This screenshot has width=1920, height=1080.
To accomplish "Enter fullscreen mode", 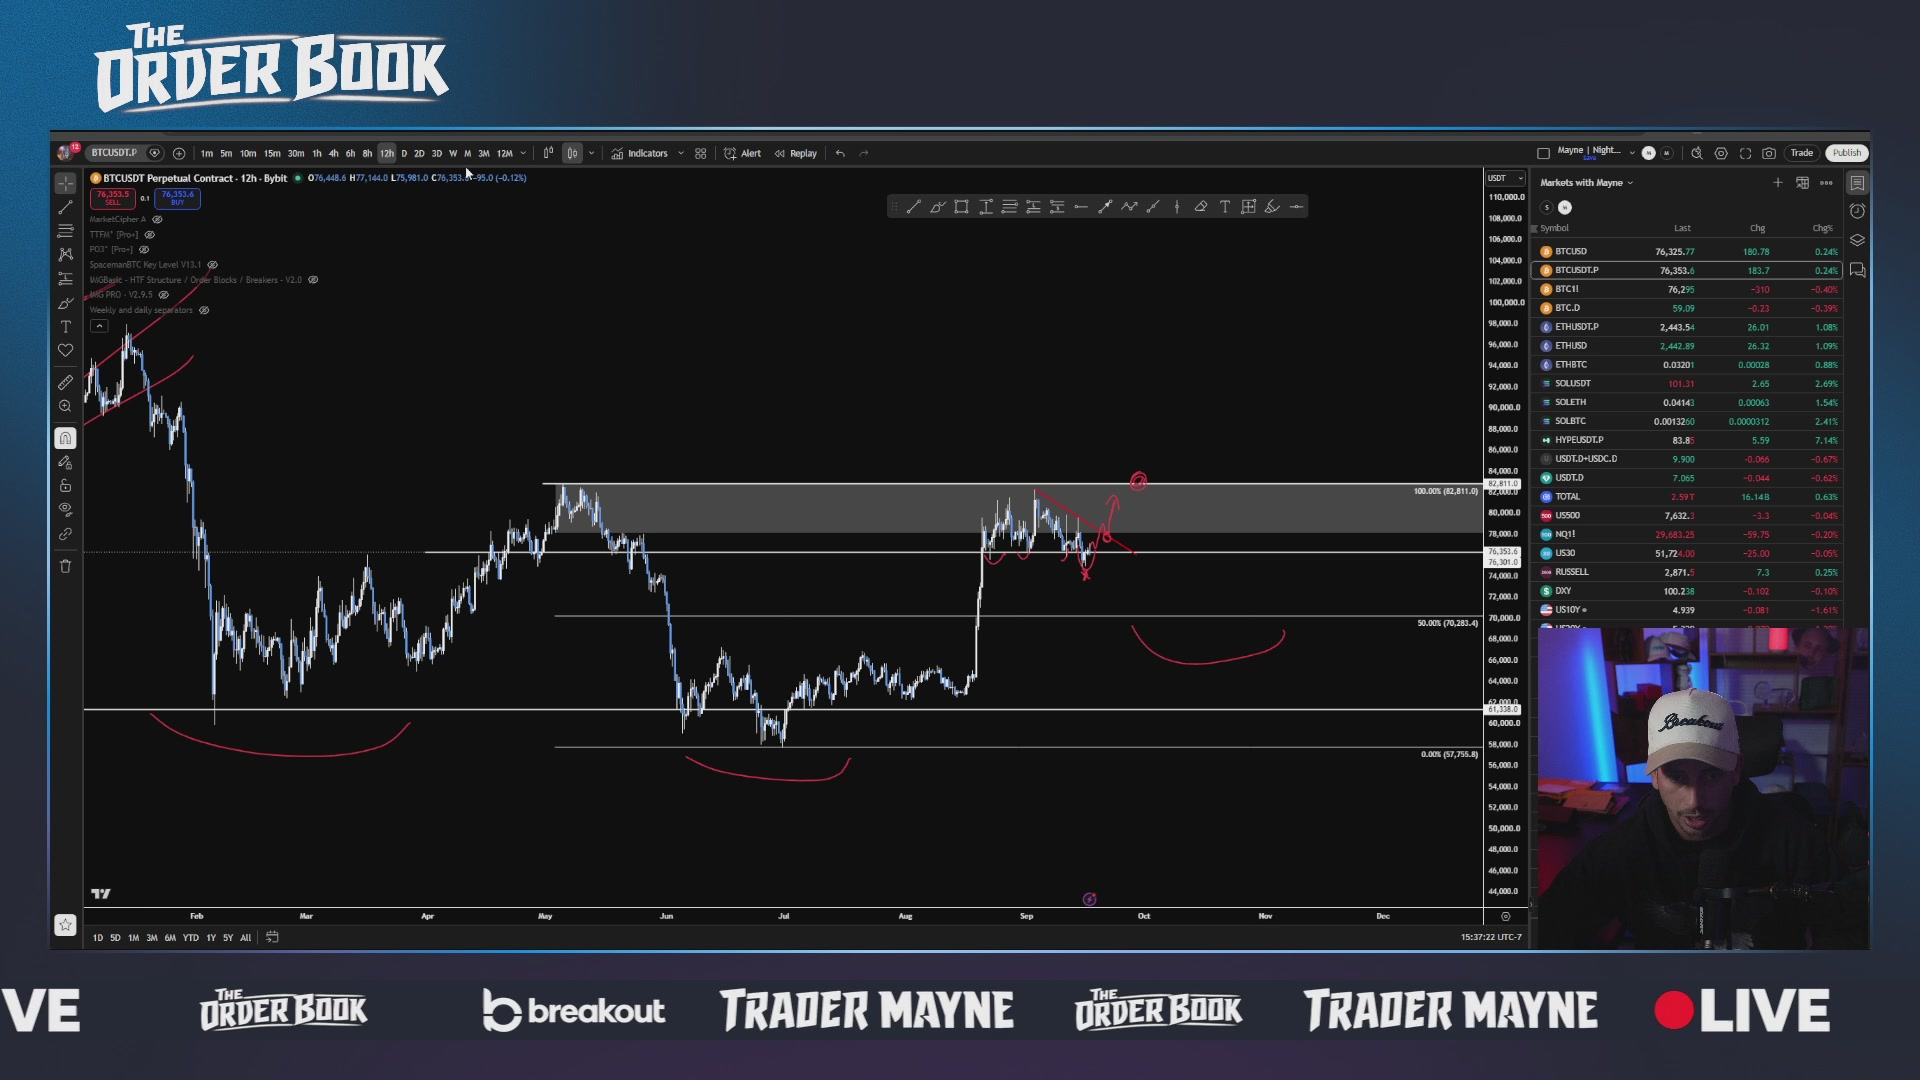I will point(1745,153).
